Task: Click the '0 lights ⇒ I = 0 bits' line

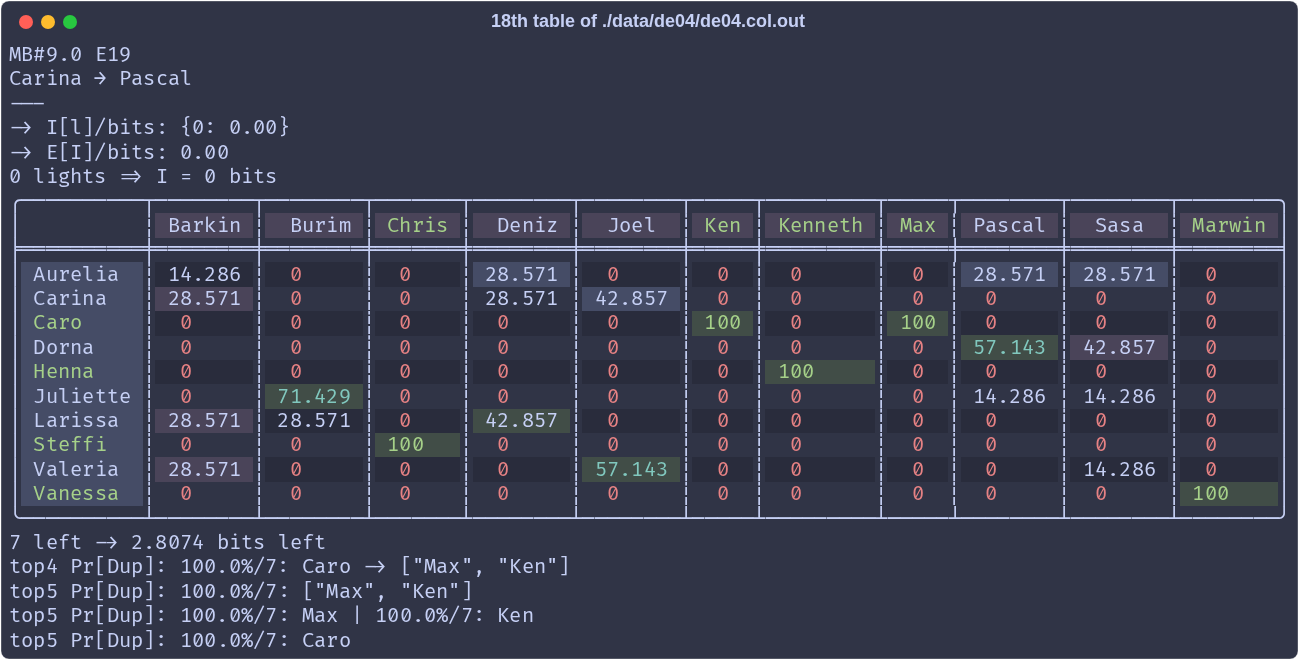Action: [143, 176]
